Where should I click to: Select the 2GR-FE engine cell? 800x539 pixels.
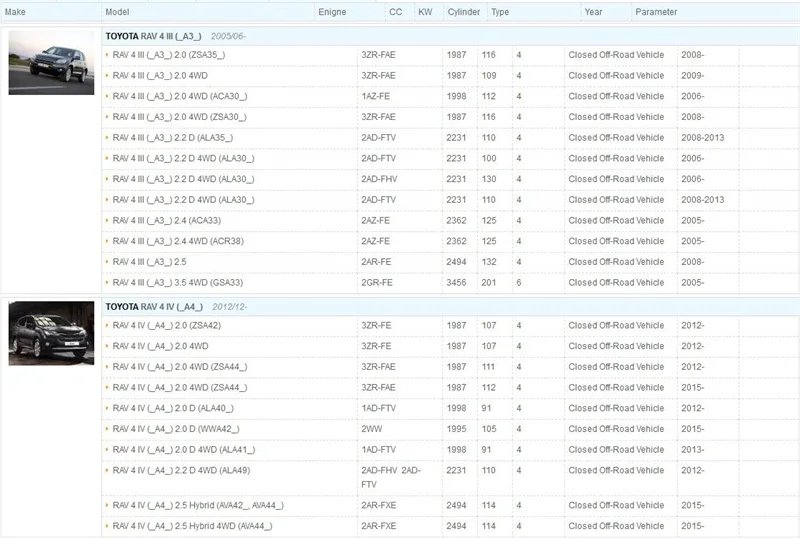(x=377, y=282)
